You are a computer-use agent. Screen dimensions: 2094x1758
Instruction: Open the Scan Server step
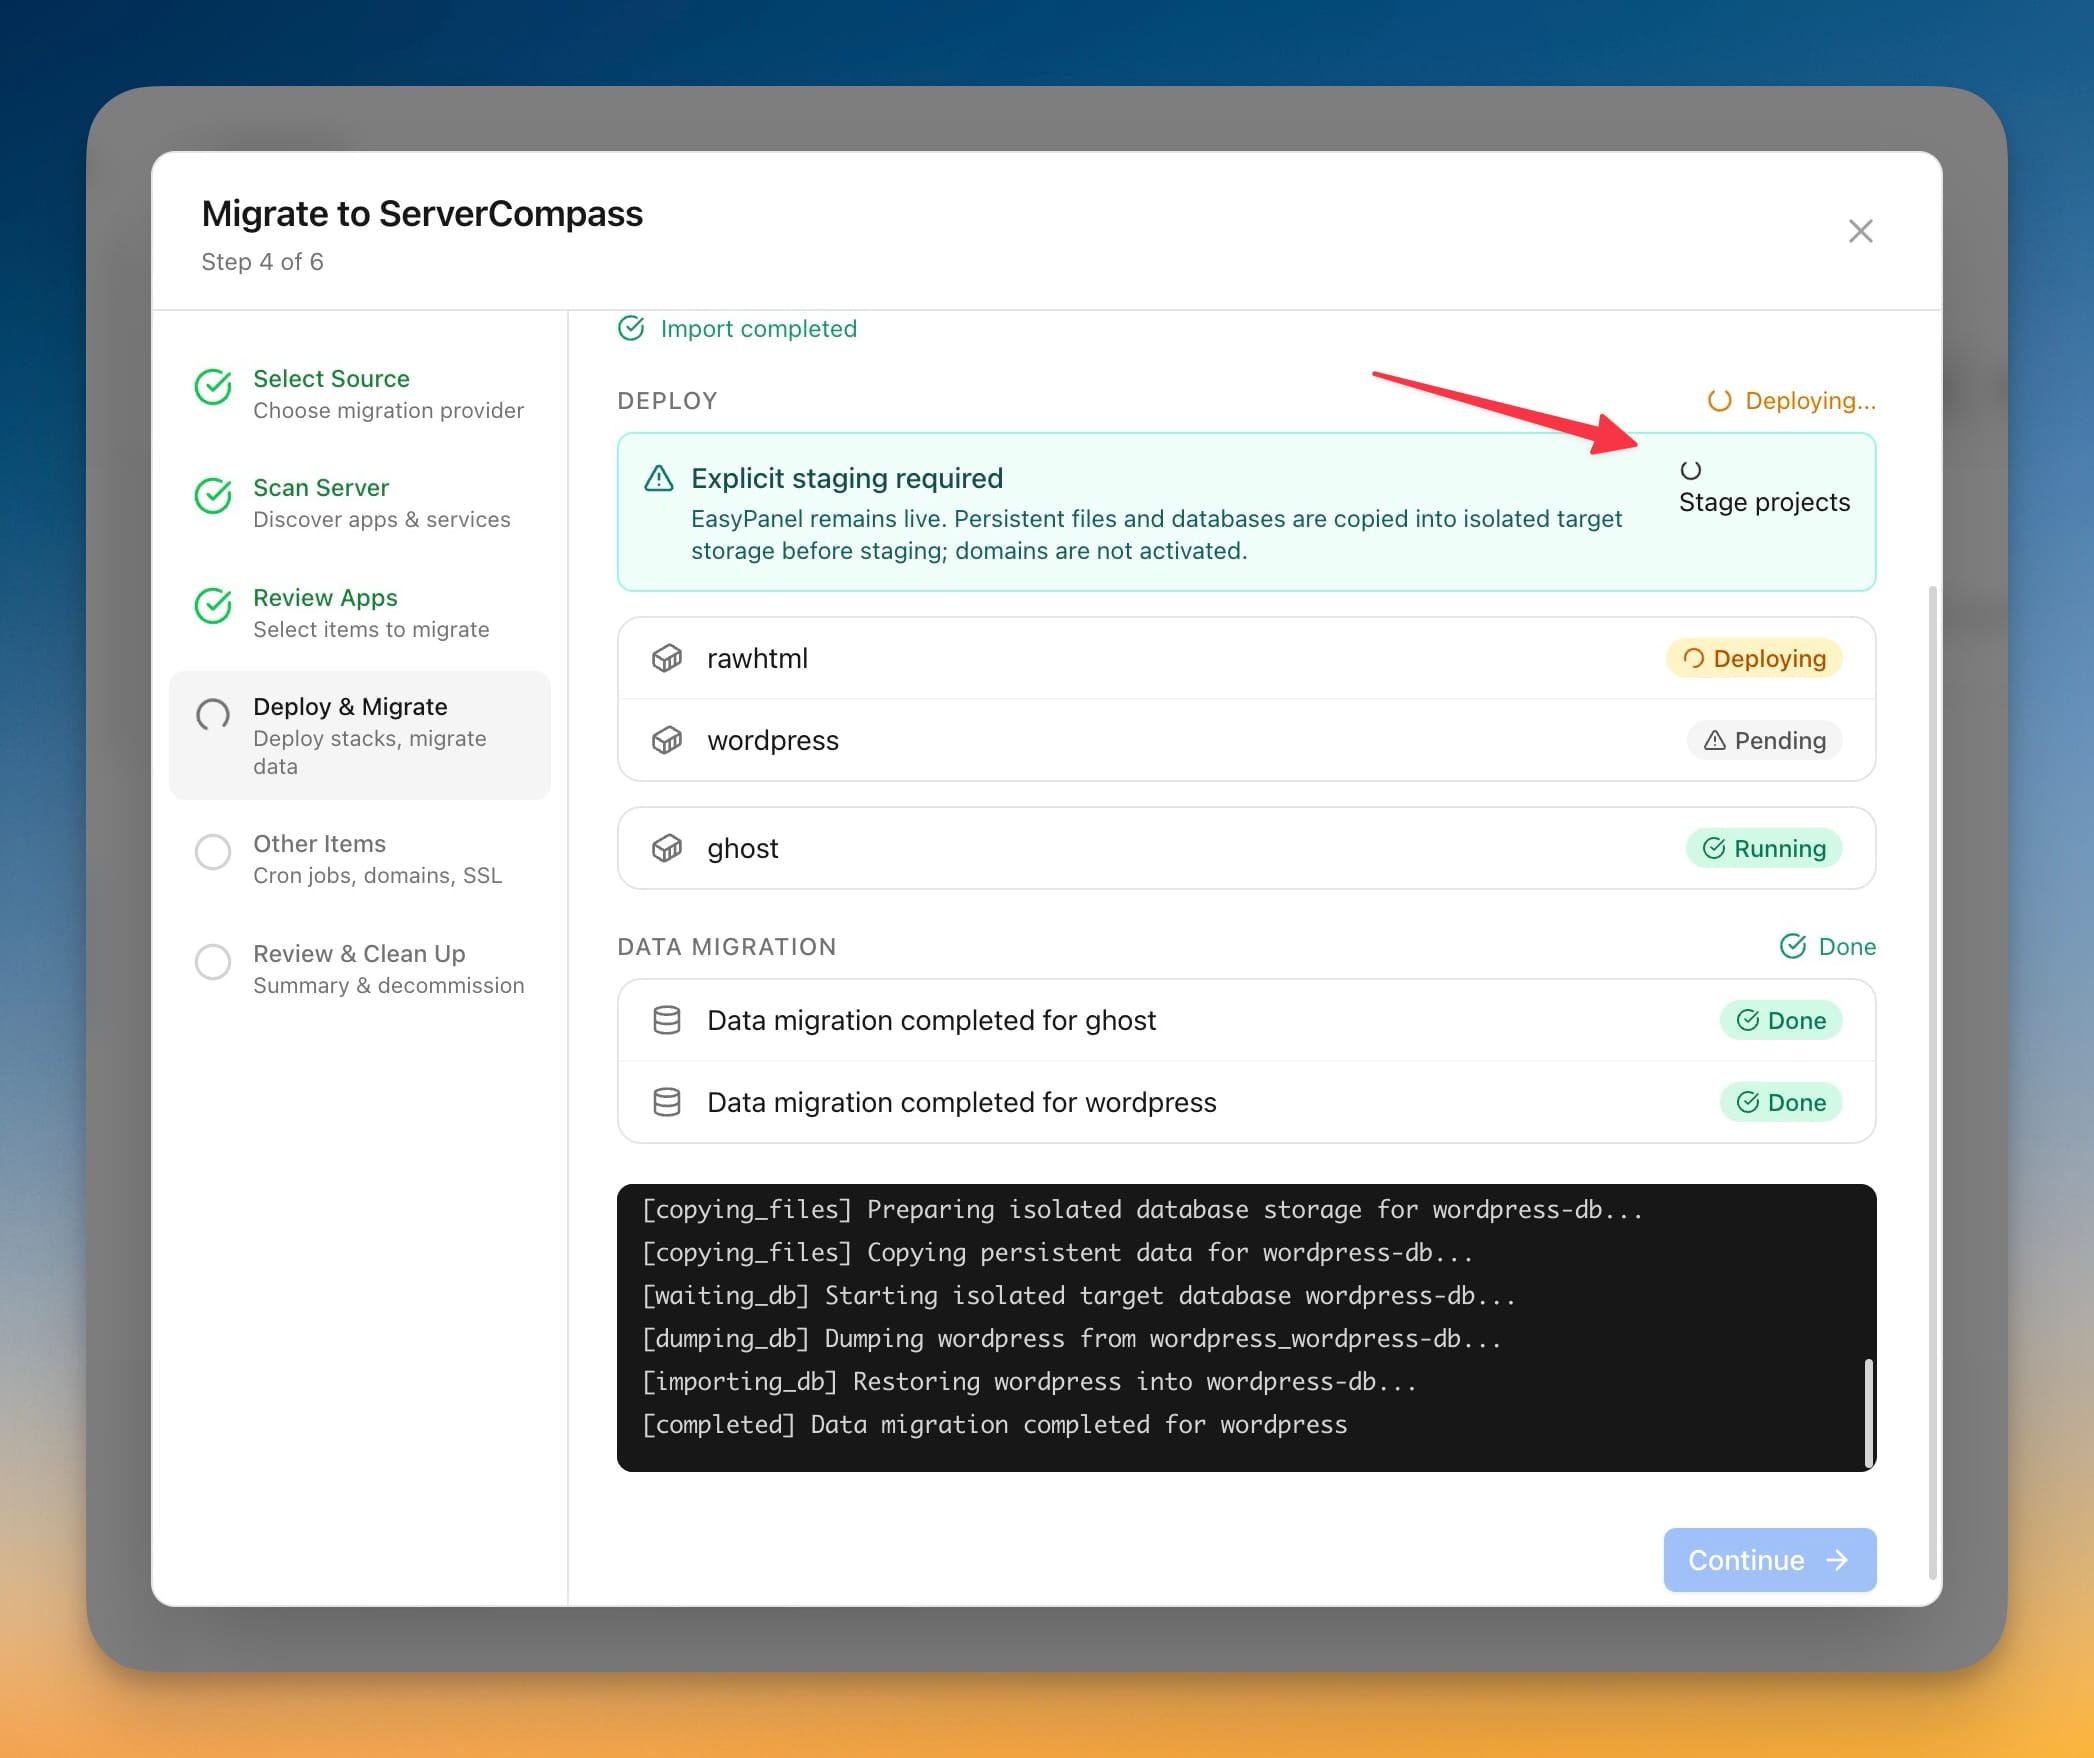[360, 503]
